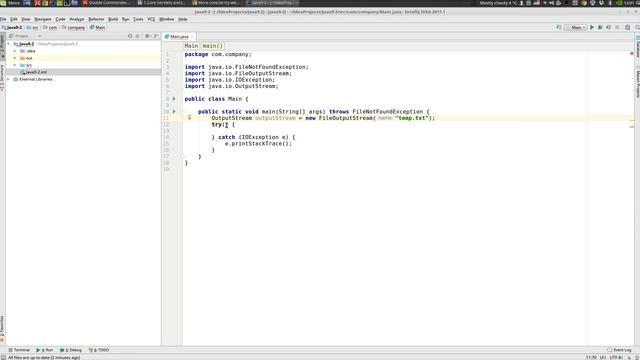Click Hide Project panel icon
Image resolution: width=640 pixels, height=360 pixels.
click(156, 36)
